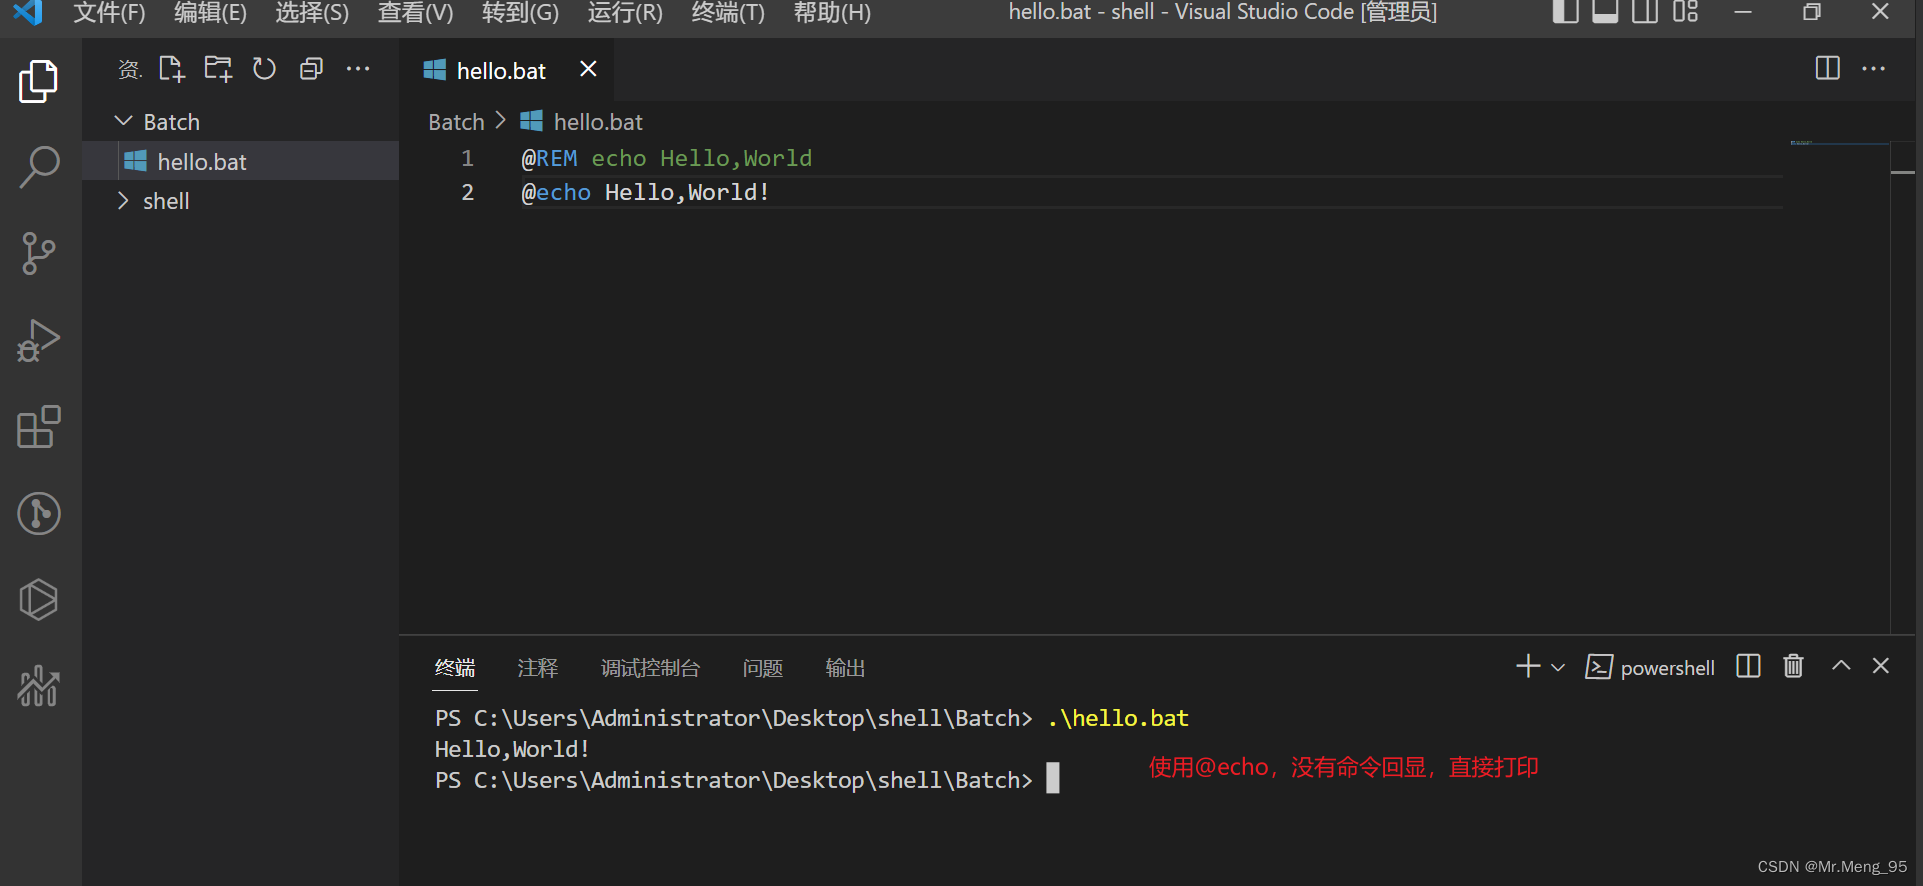Toggle the primary sidebar layout button

coord(1565,12)
